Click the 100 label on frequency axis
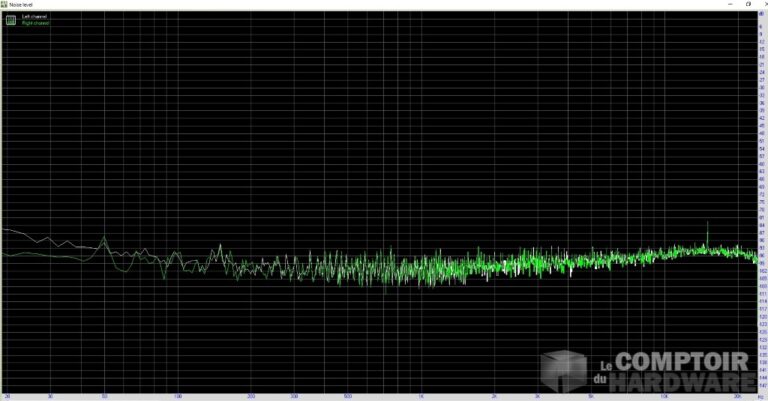Viewport: 768px width, 401px height. point(177,396)
